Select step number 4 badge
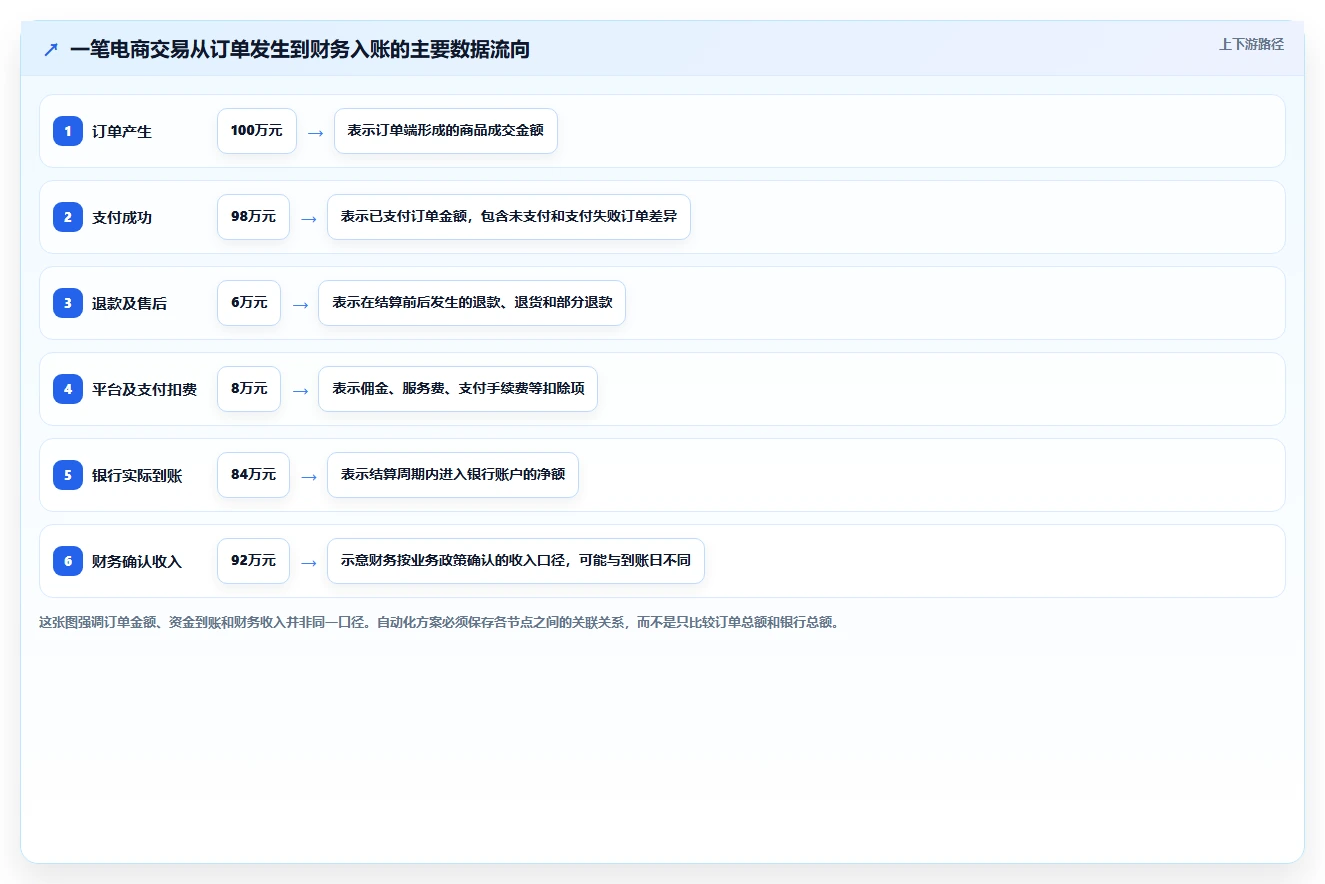Image resolution: width=1325 pixels, height=884 pixels. [x=68, y=389]
